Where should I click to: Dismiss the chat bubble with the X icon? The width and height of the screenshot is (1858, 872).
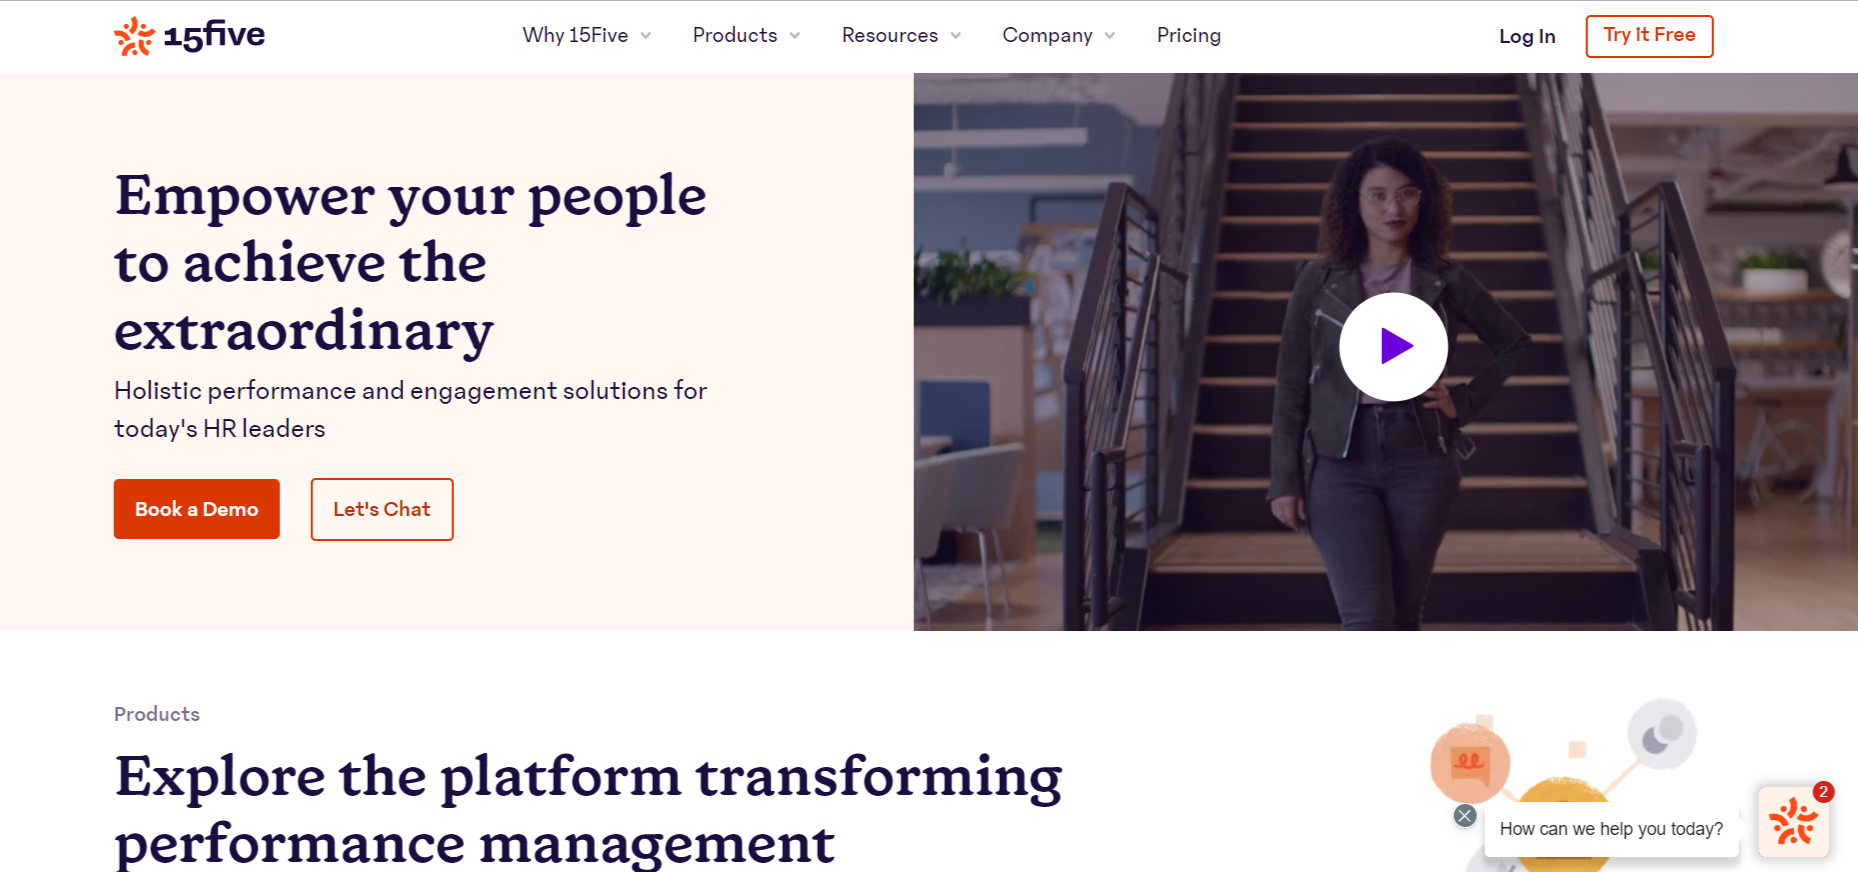tap(1464, 816)
